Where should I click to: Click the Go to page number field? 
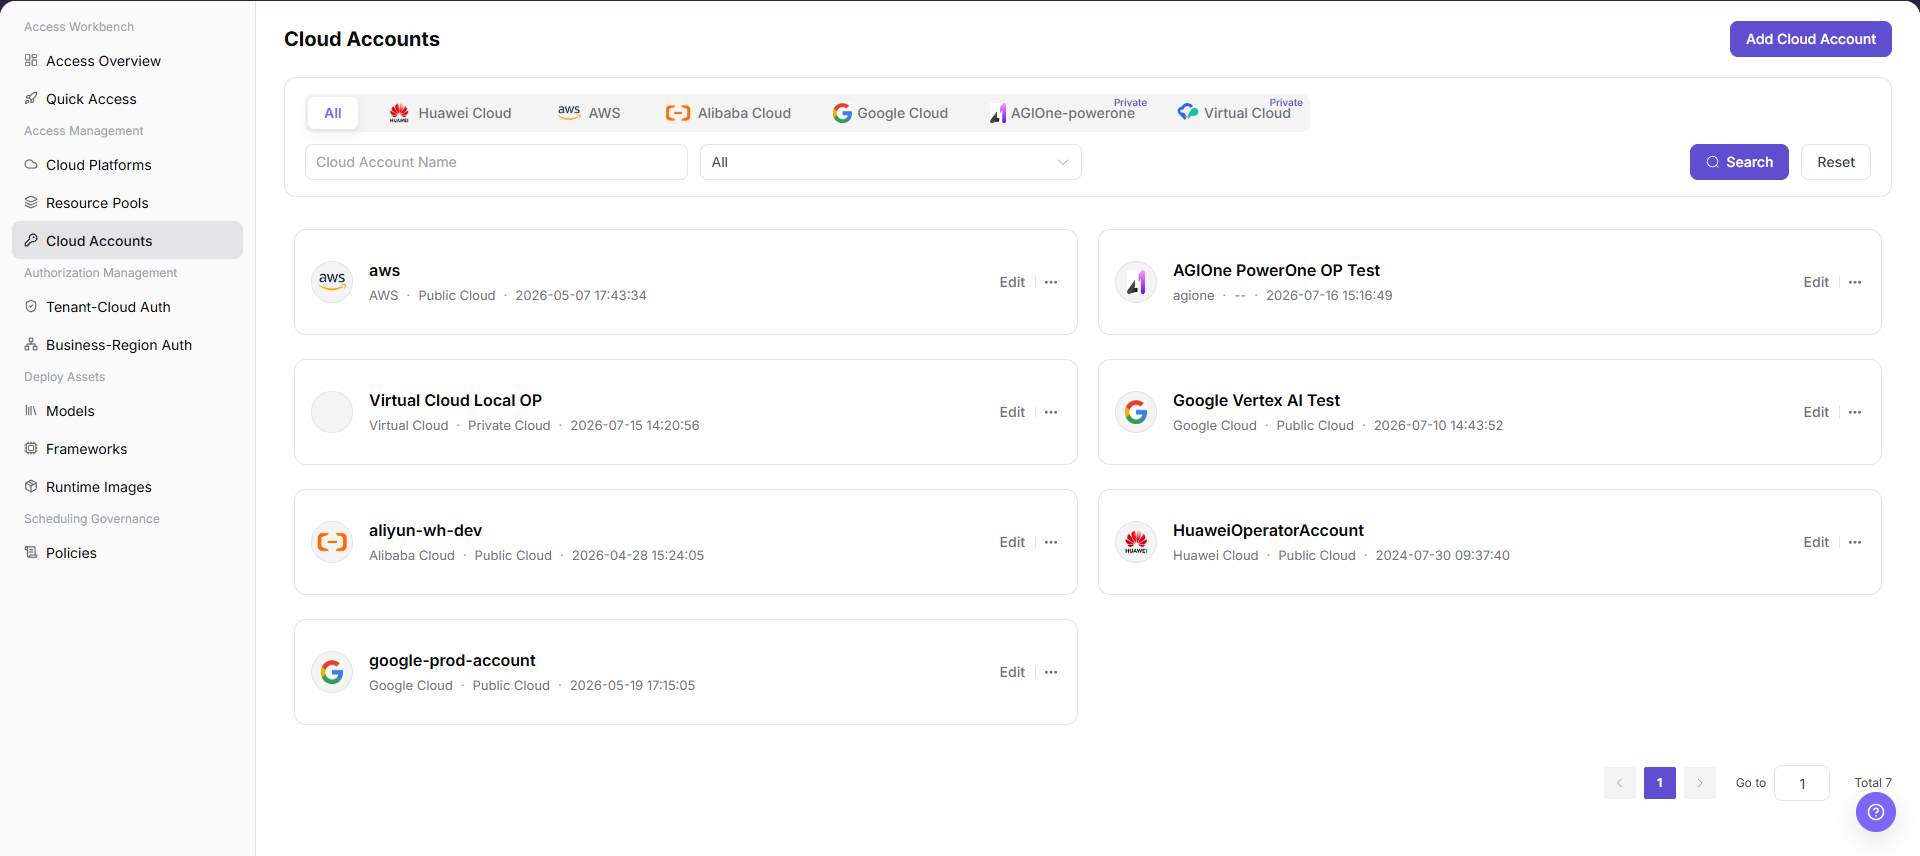click(1802, 783)
